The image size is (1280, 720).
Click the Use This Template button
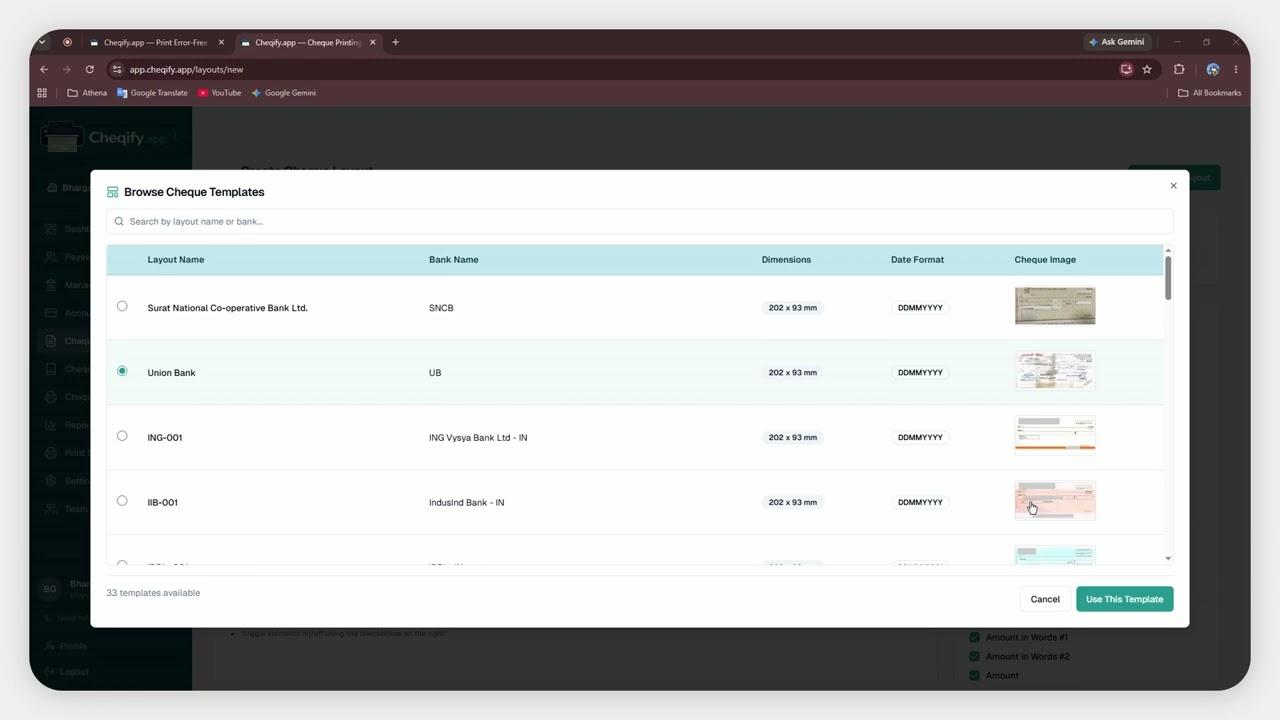[1124, 599]
